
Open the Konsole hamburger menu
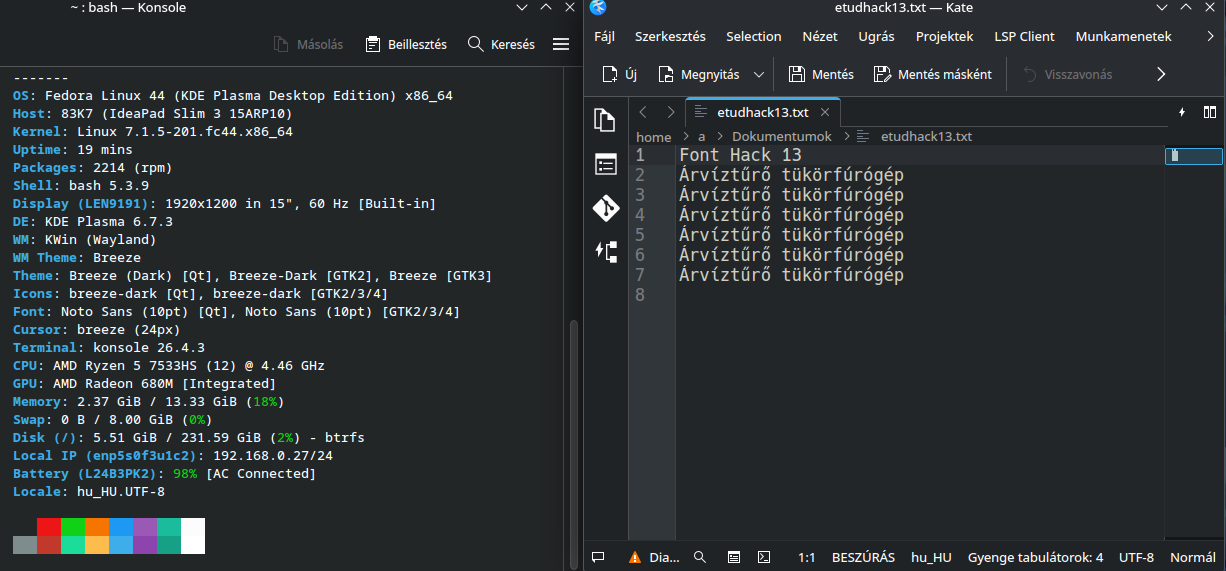click(561, 44)
